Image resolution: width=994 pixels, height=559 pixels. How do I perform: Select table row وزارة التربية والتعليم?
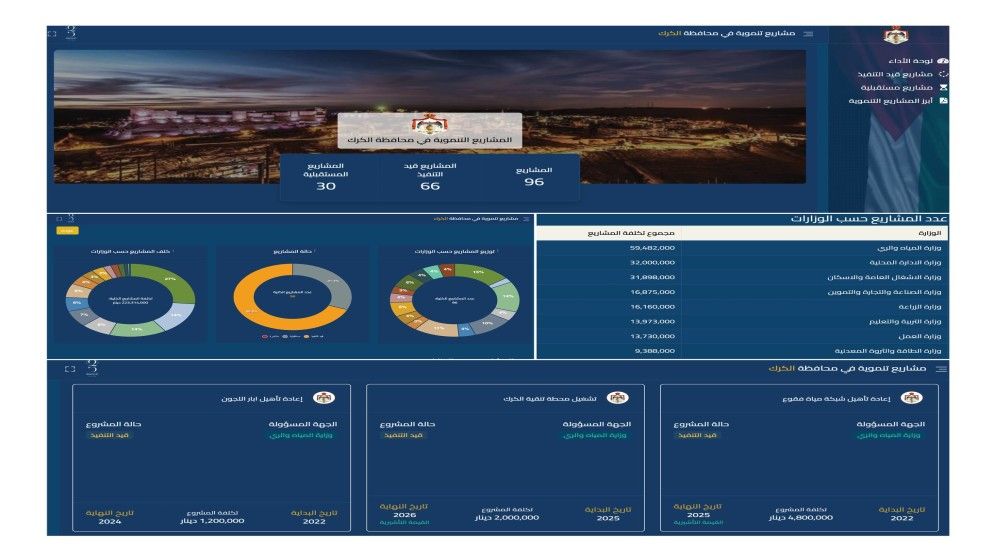742,321
